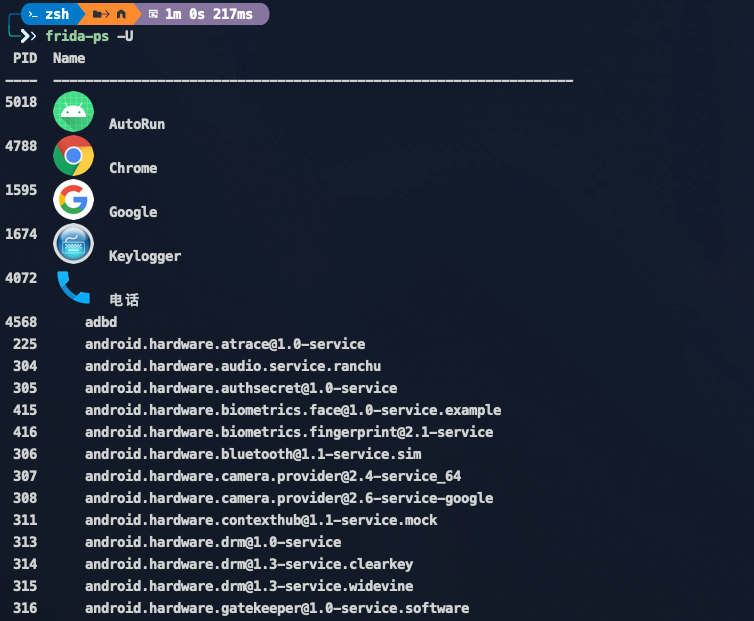Screen dimensions: 754x621
Task: Click the 'Keylogger' process name
Action: 145,256
